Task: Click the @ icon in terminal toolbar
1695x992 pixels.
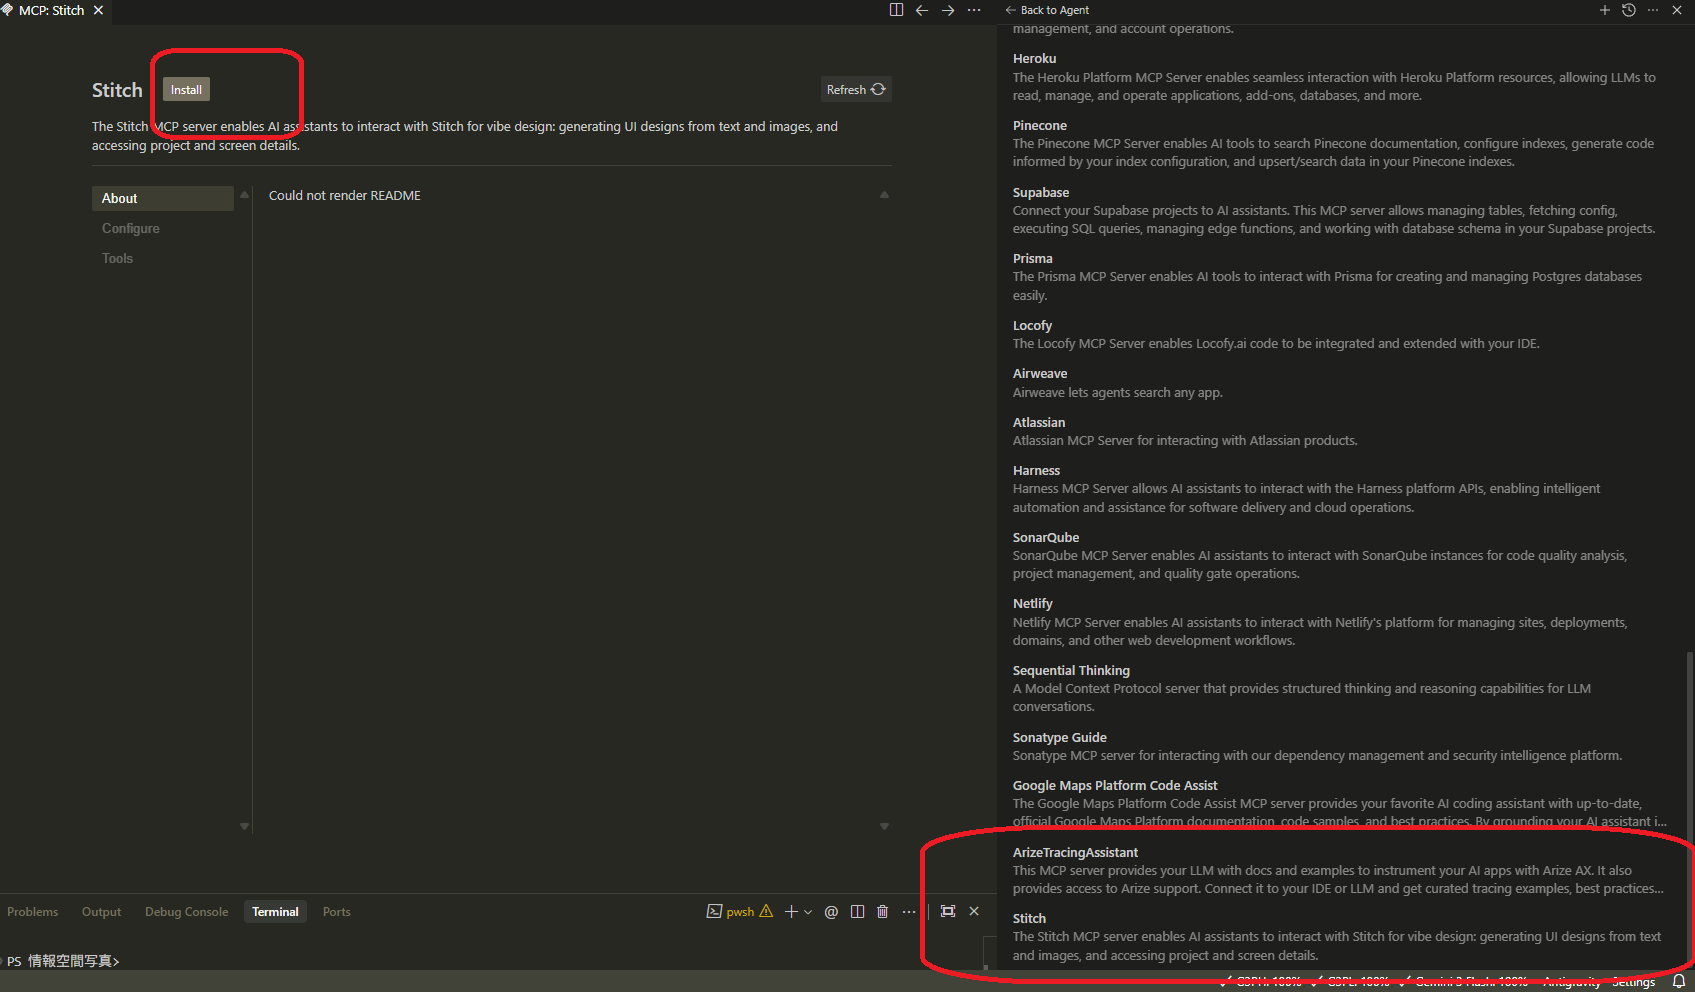Action: coord(831,912)
